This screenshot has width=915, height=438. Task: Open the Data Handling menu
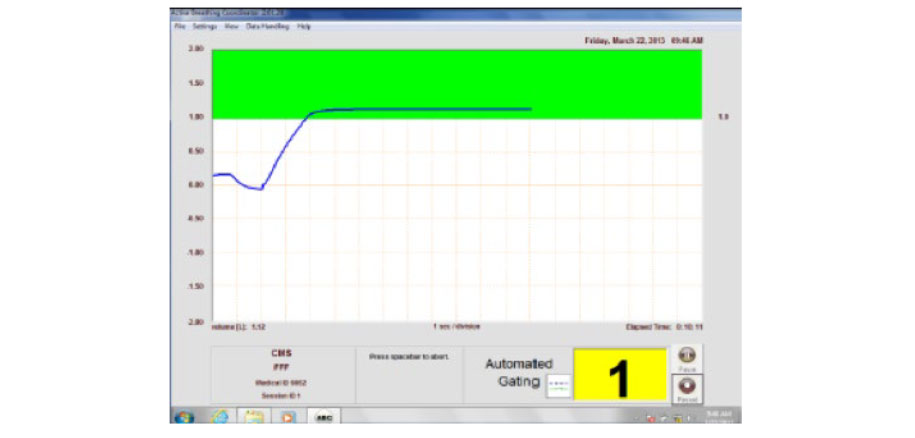coord(267,27)
